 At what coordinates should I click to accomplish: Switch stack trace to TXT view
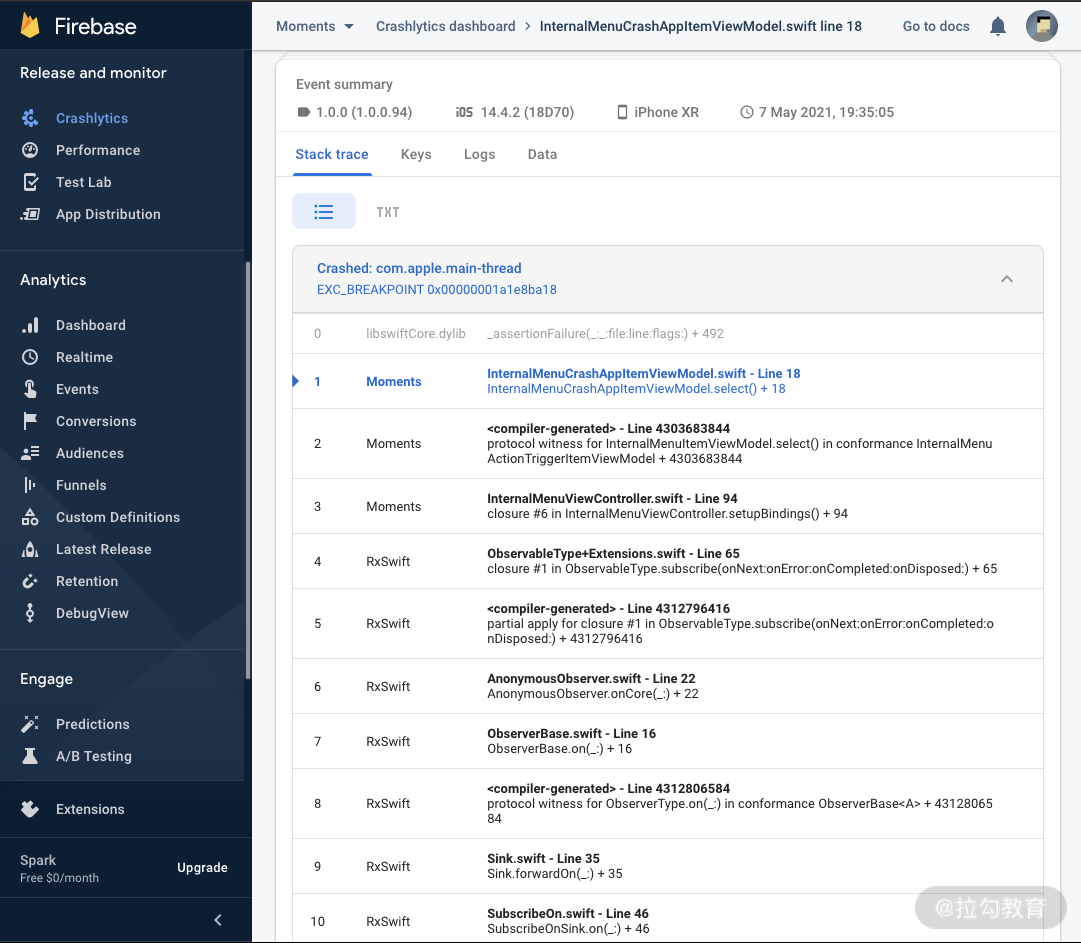(x=387, y=212)
